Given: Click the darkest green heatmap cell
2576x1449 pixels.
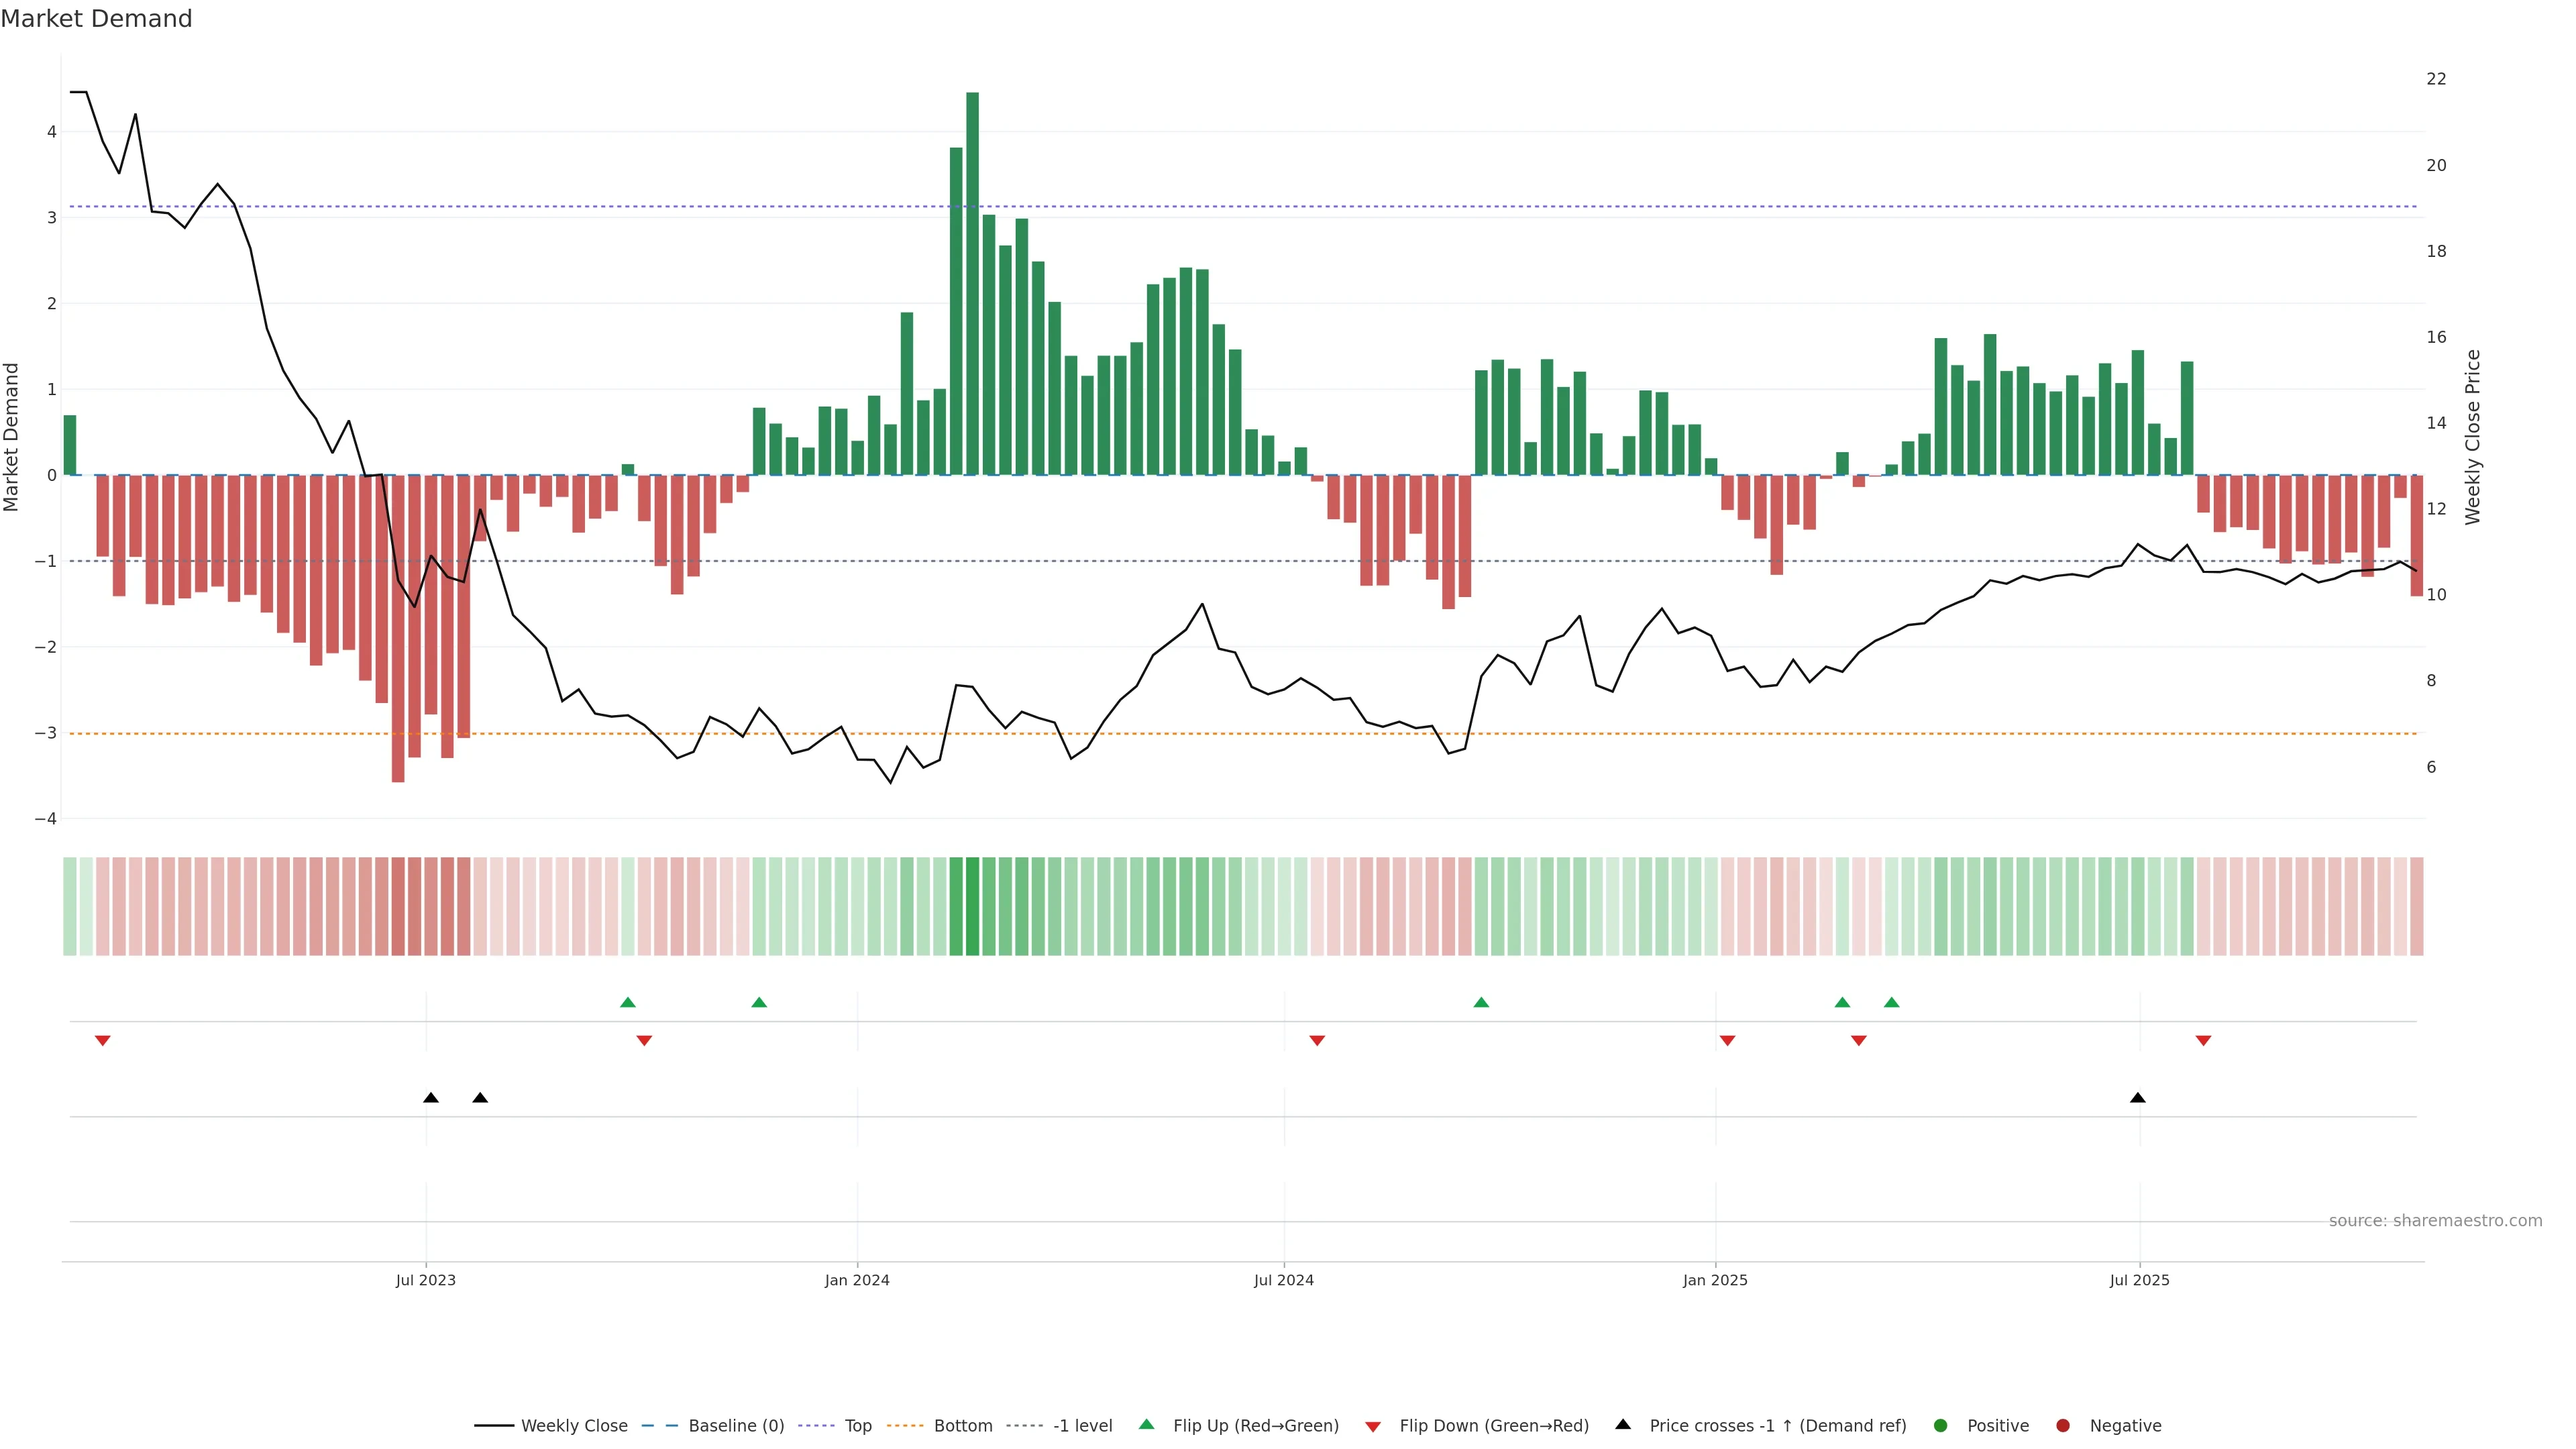Looking at the screenshot, I should pyautogui.click(x=972, y=906).
